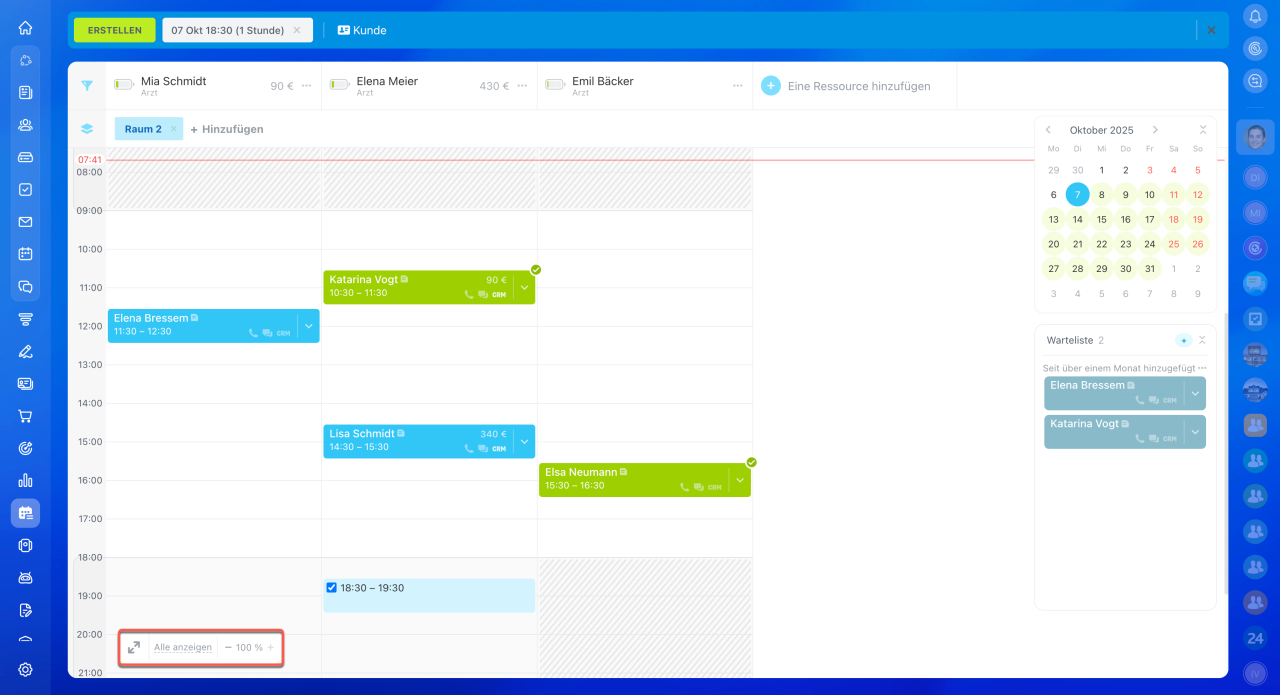Collapse the Warteliste panel
Viewport: 1280px width, 695px height.
1203,340
